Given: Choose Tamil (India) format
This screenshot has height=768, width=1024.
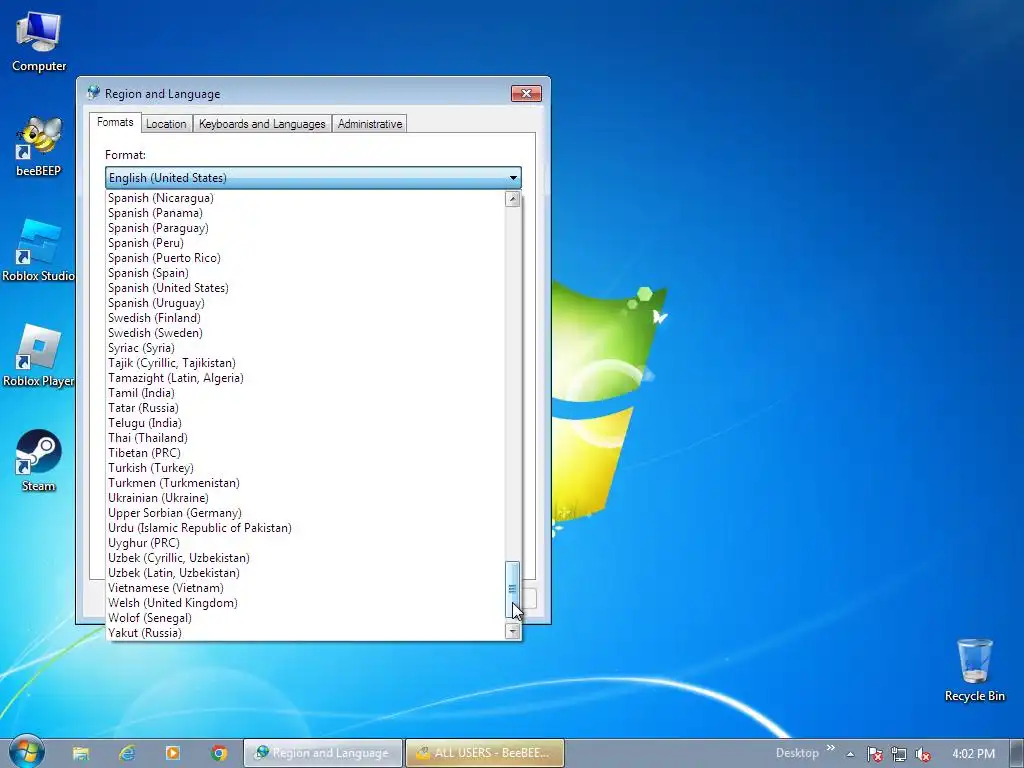Looking at the screenshot, I should tap(306, 393).
